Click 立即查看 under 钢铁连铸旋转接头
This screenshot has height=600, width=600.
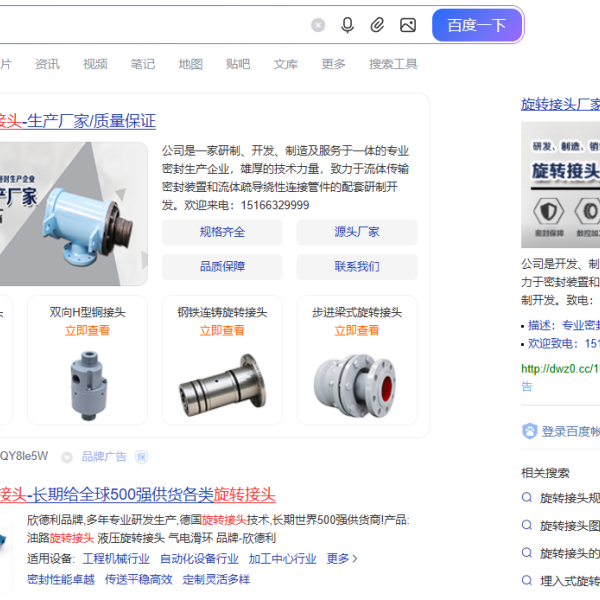tap(222, 330)
